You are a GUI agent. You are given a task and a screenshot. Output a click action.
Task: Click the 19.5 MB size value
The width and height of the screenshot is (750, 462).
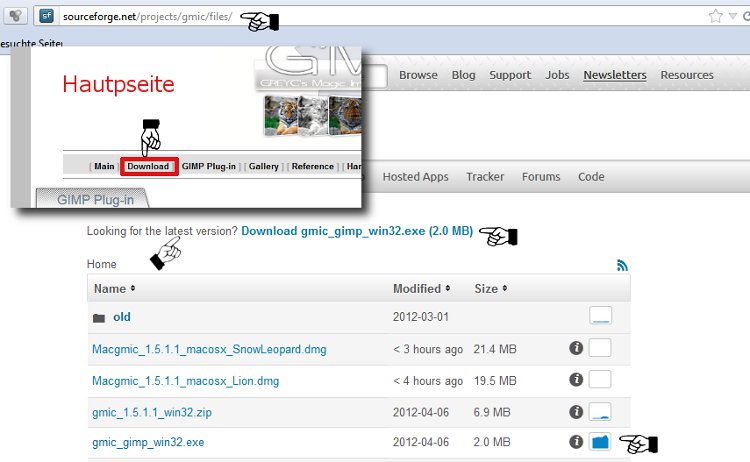[495, 381]
